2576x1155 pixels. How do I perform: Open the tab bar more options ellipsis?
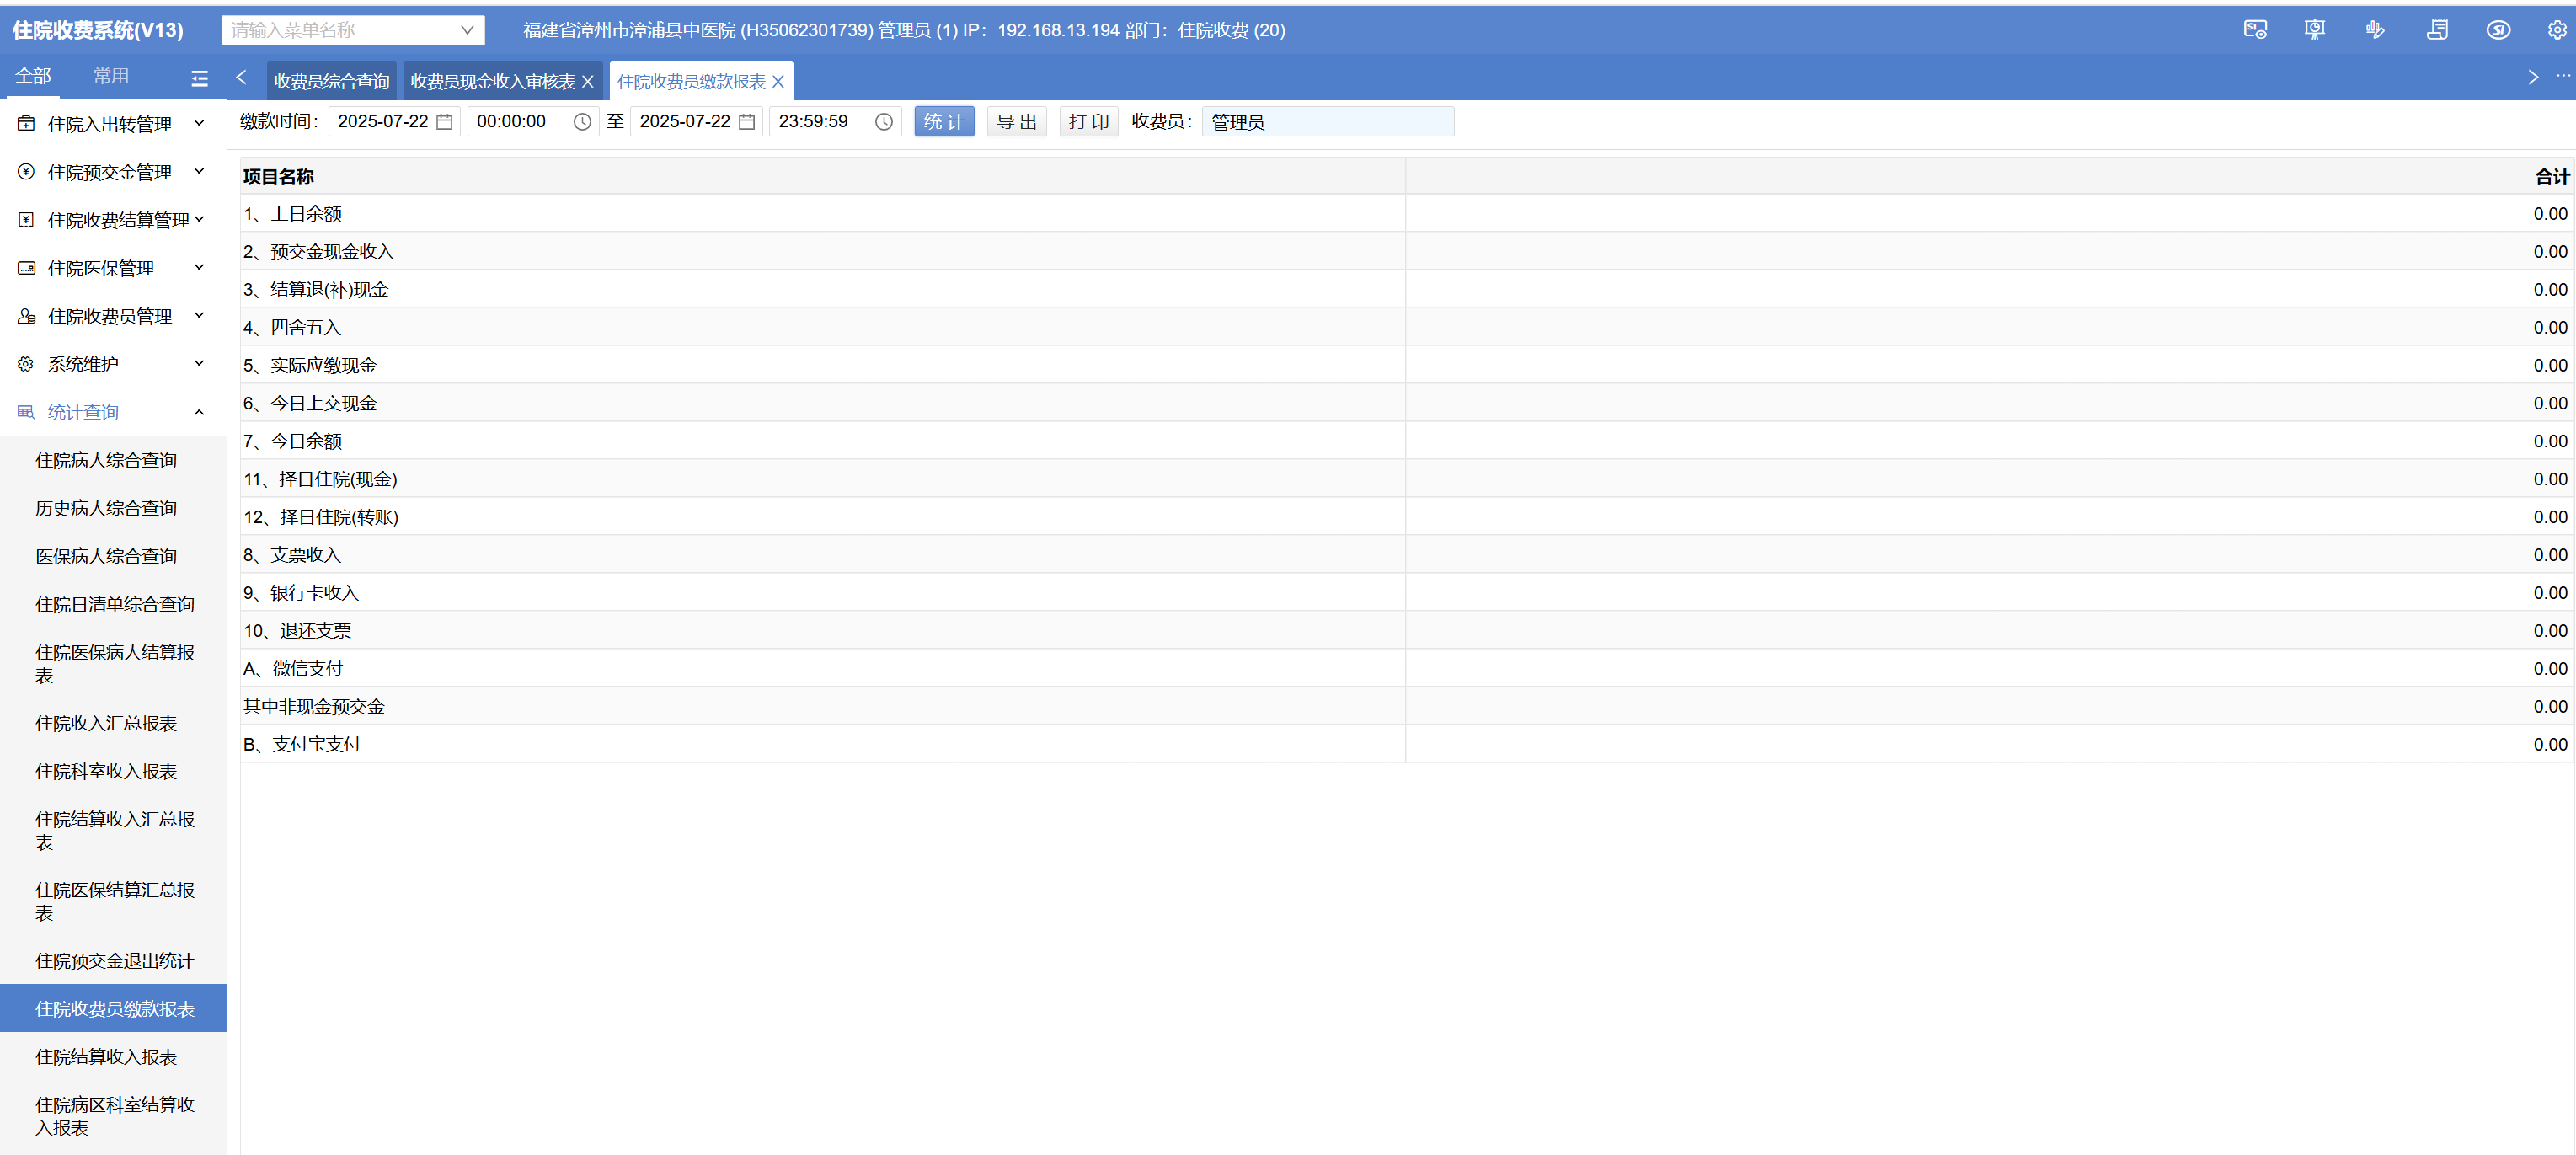click(2563, 76)
